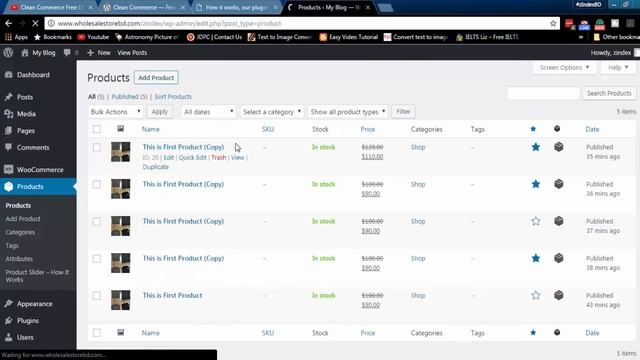Viewport: 640px width, 360px height.
Task: Sort the table by Date column header
Action: coord(592,129)
